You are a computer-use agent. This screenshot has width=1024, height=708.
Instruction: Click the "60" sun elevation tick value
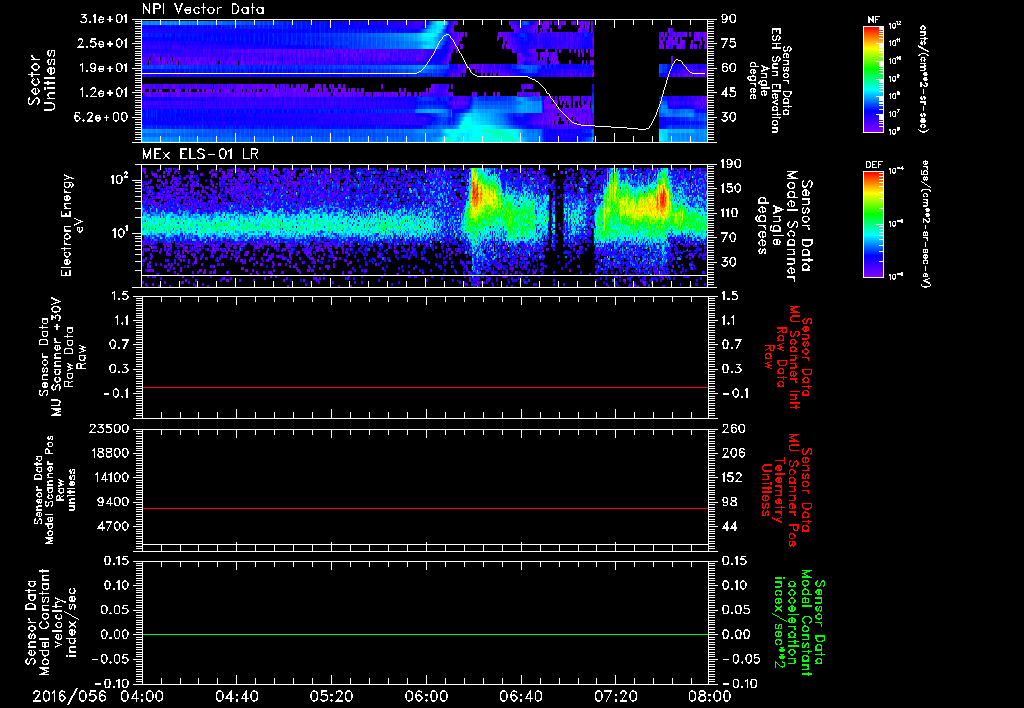(x=729, y=68)
